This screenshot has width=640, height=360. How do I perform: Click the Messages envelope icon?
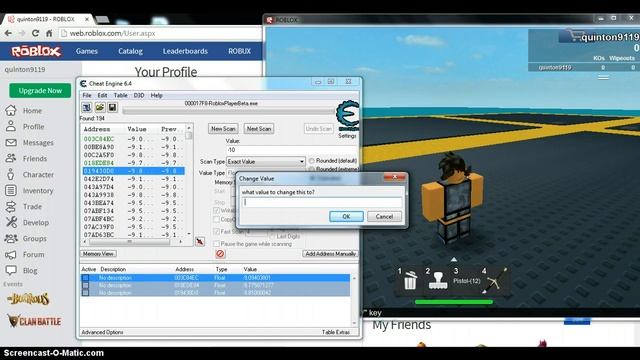point(11,142)
